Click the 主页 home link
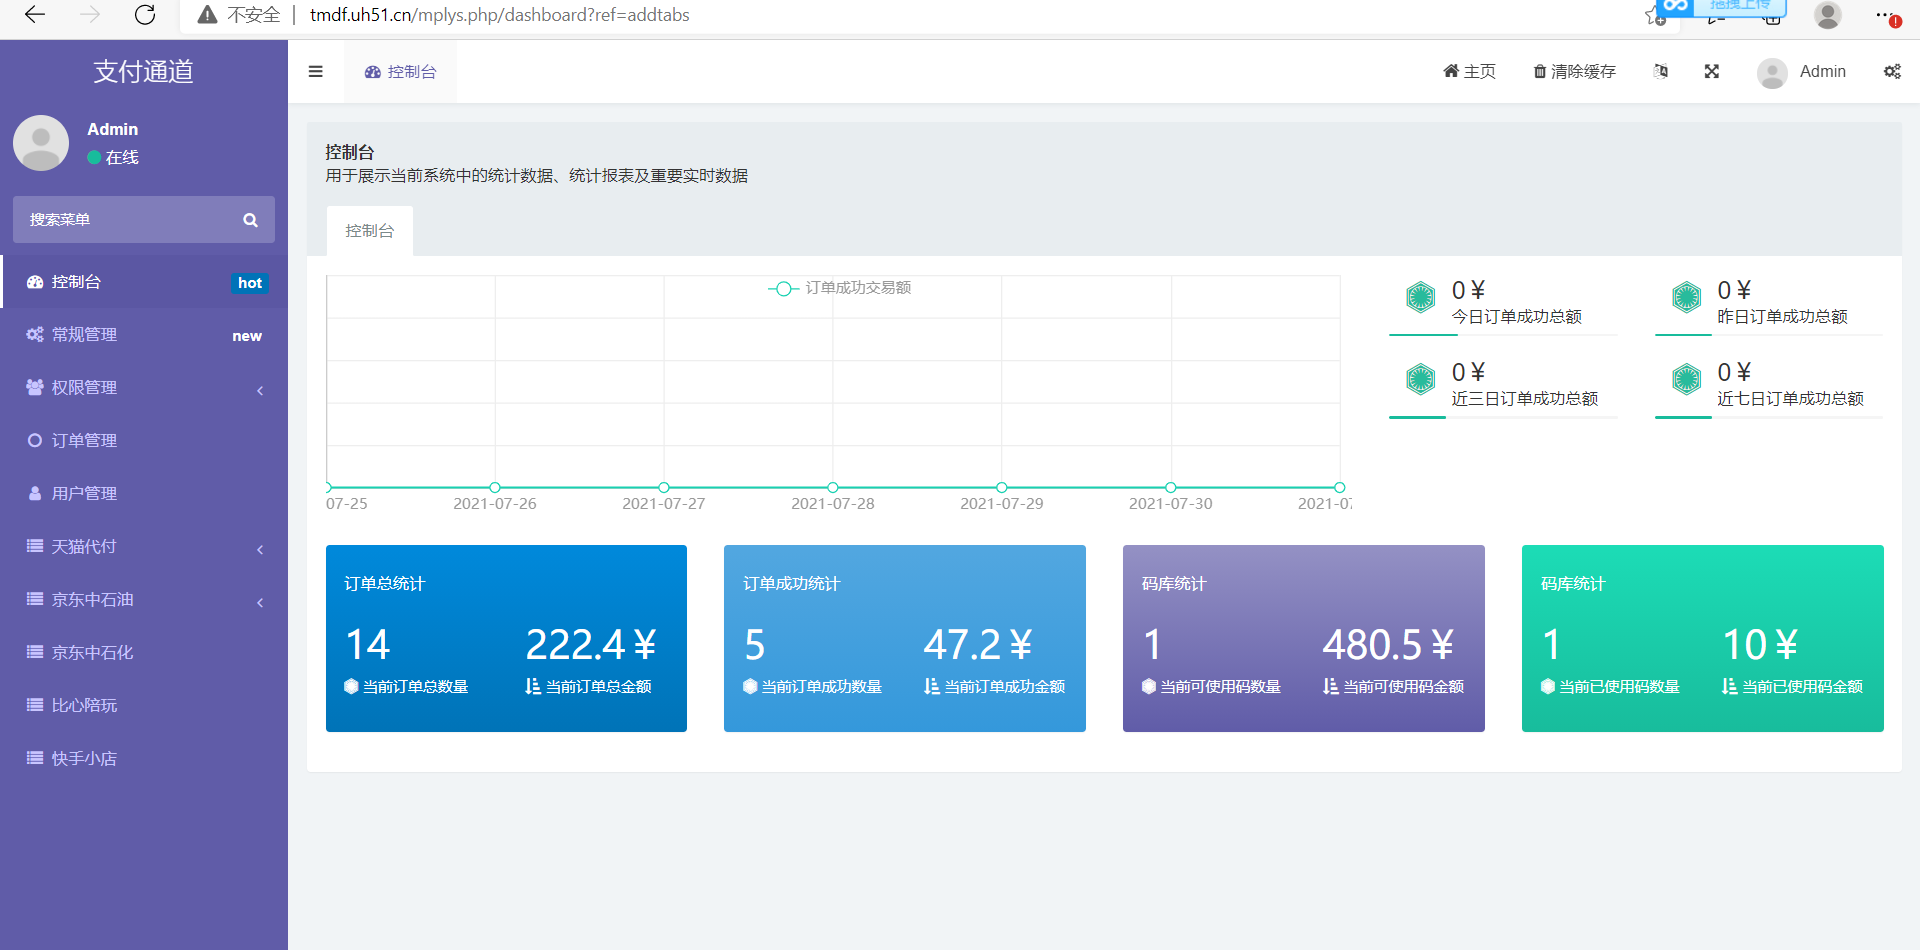Screen dimensions: 1920x950 pos(1469,72)
